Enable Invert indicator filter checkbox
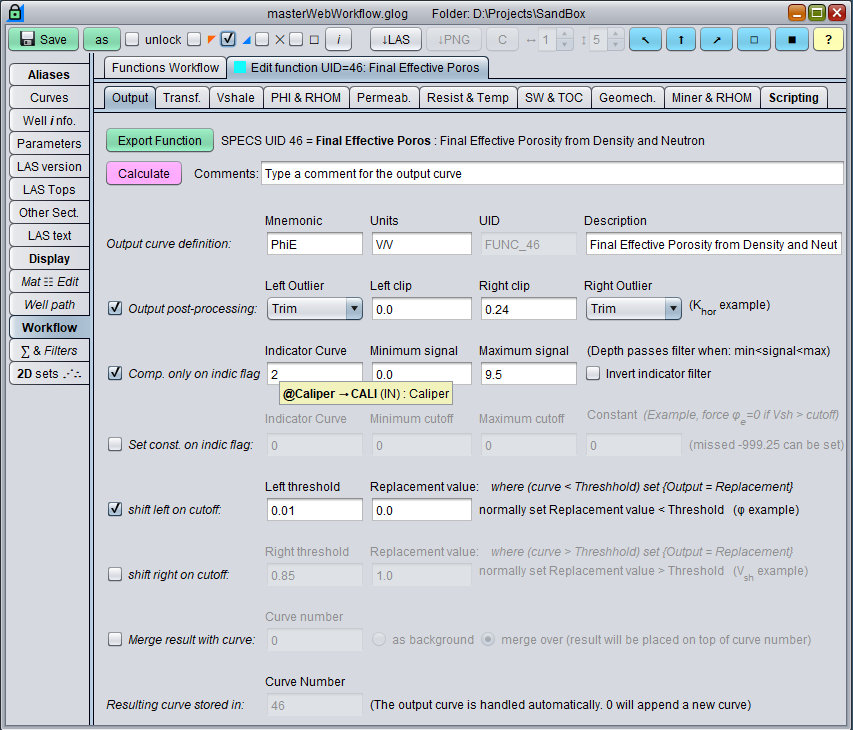 point(594,374)
